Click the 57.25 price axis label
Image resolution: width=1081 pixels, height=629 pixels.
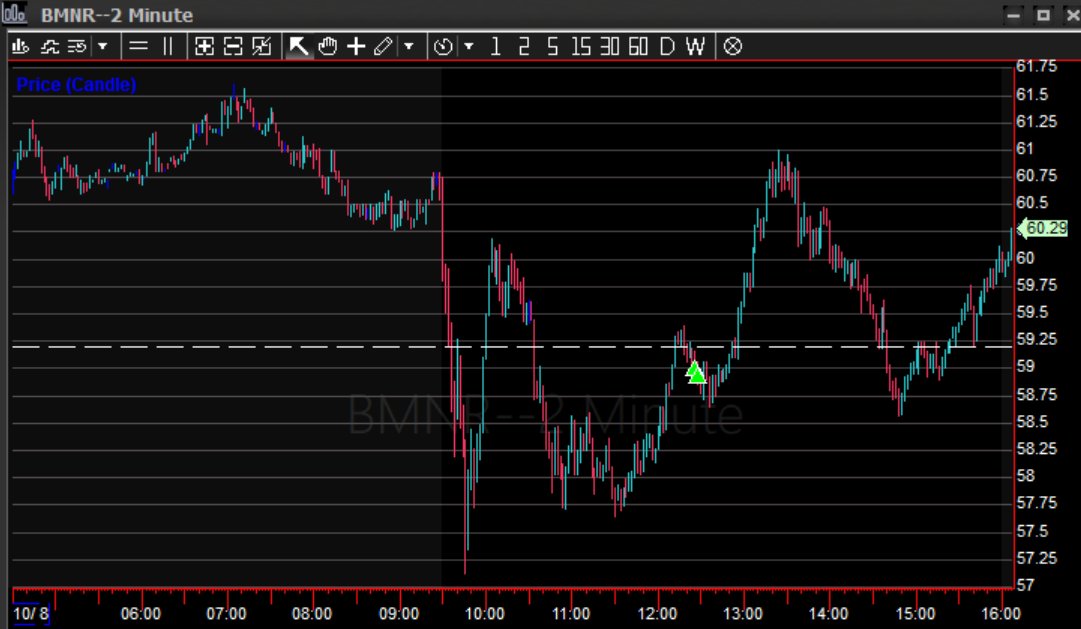[x=1037, y=557]
